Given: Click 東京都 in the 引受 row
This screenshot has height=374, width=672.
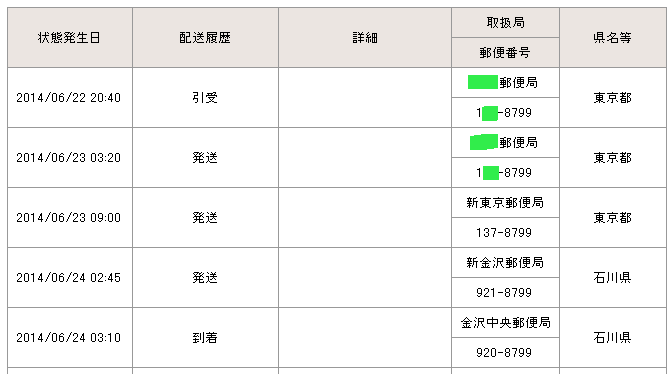Looking at the screenshot, I should 613,98.
